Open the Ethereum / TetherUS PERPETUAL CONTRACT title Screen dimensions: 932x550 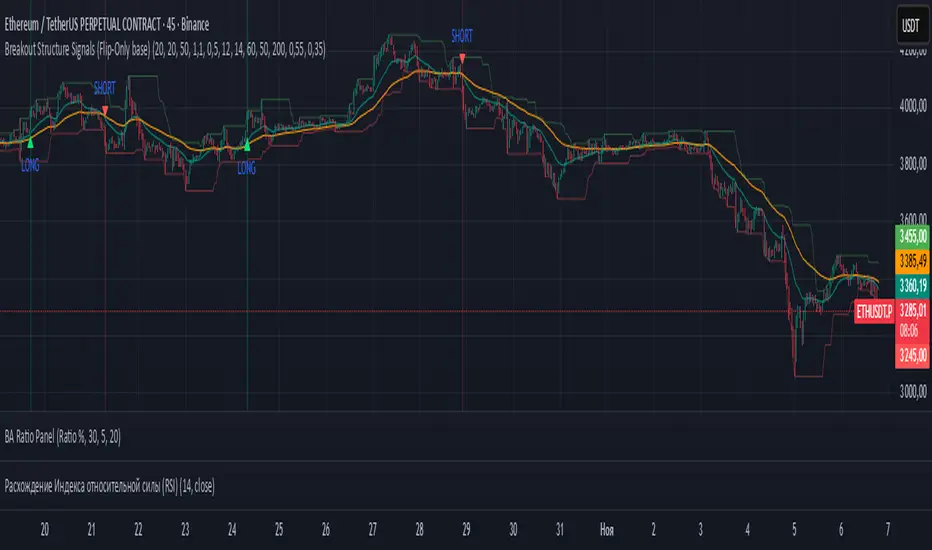107,24
